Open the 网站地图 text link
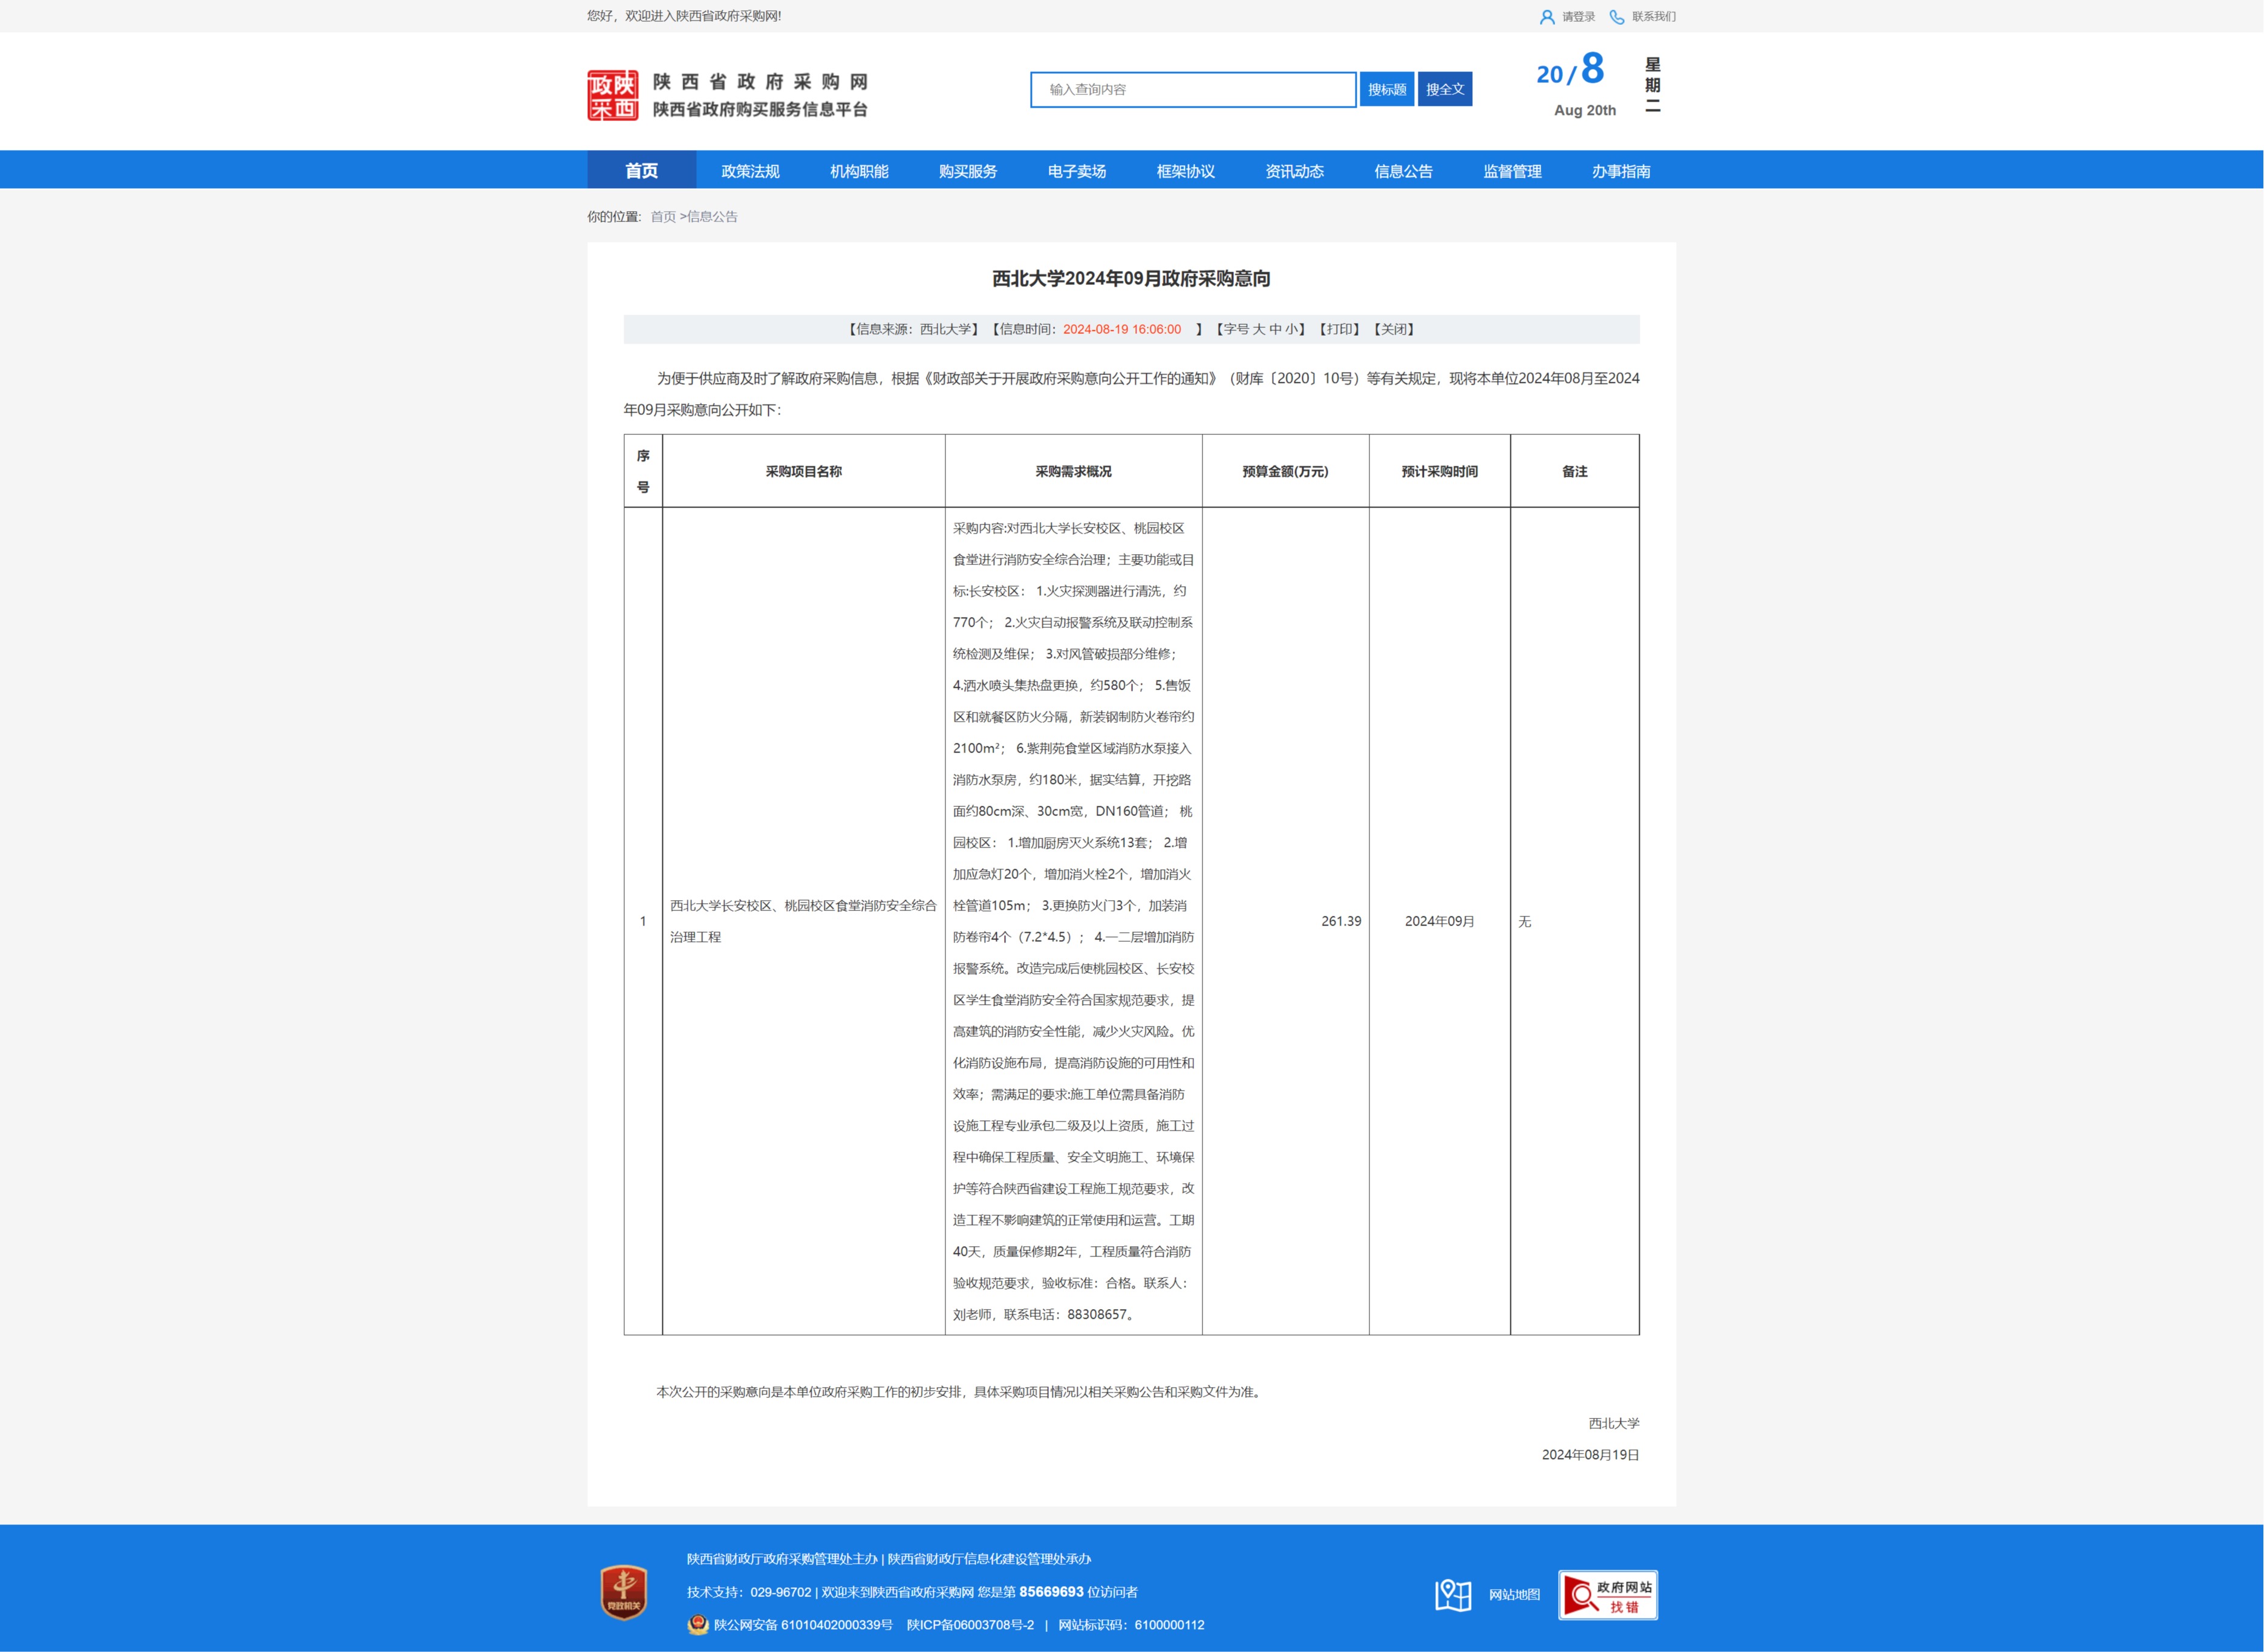2264x1652 pixels. [x=1514, y=1595]
